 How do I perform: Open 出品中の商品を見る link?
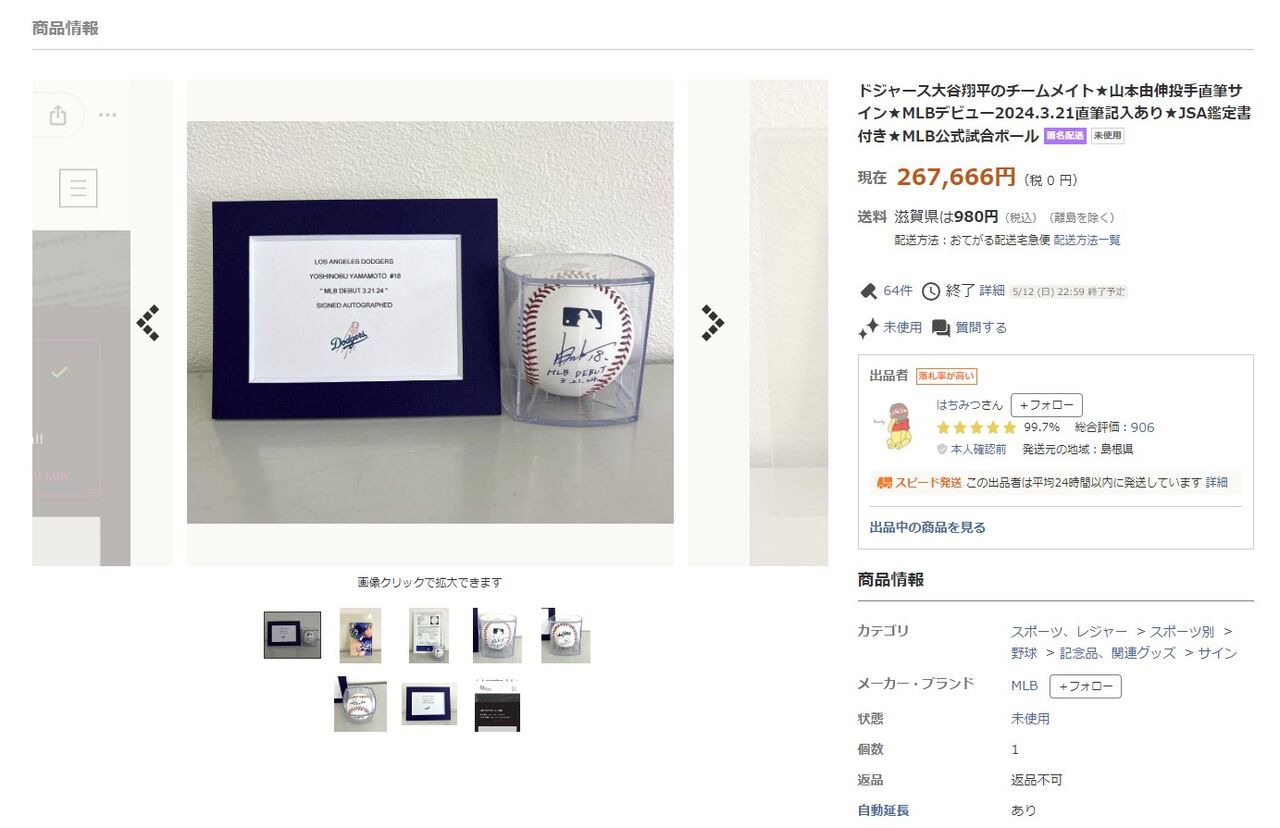(927, 527)
